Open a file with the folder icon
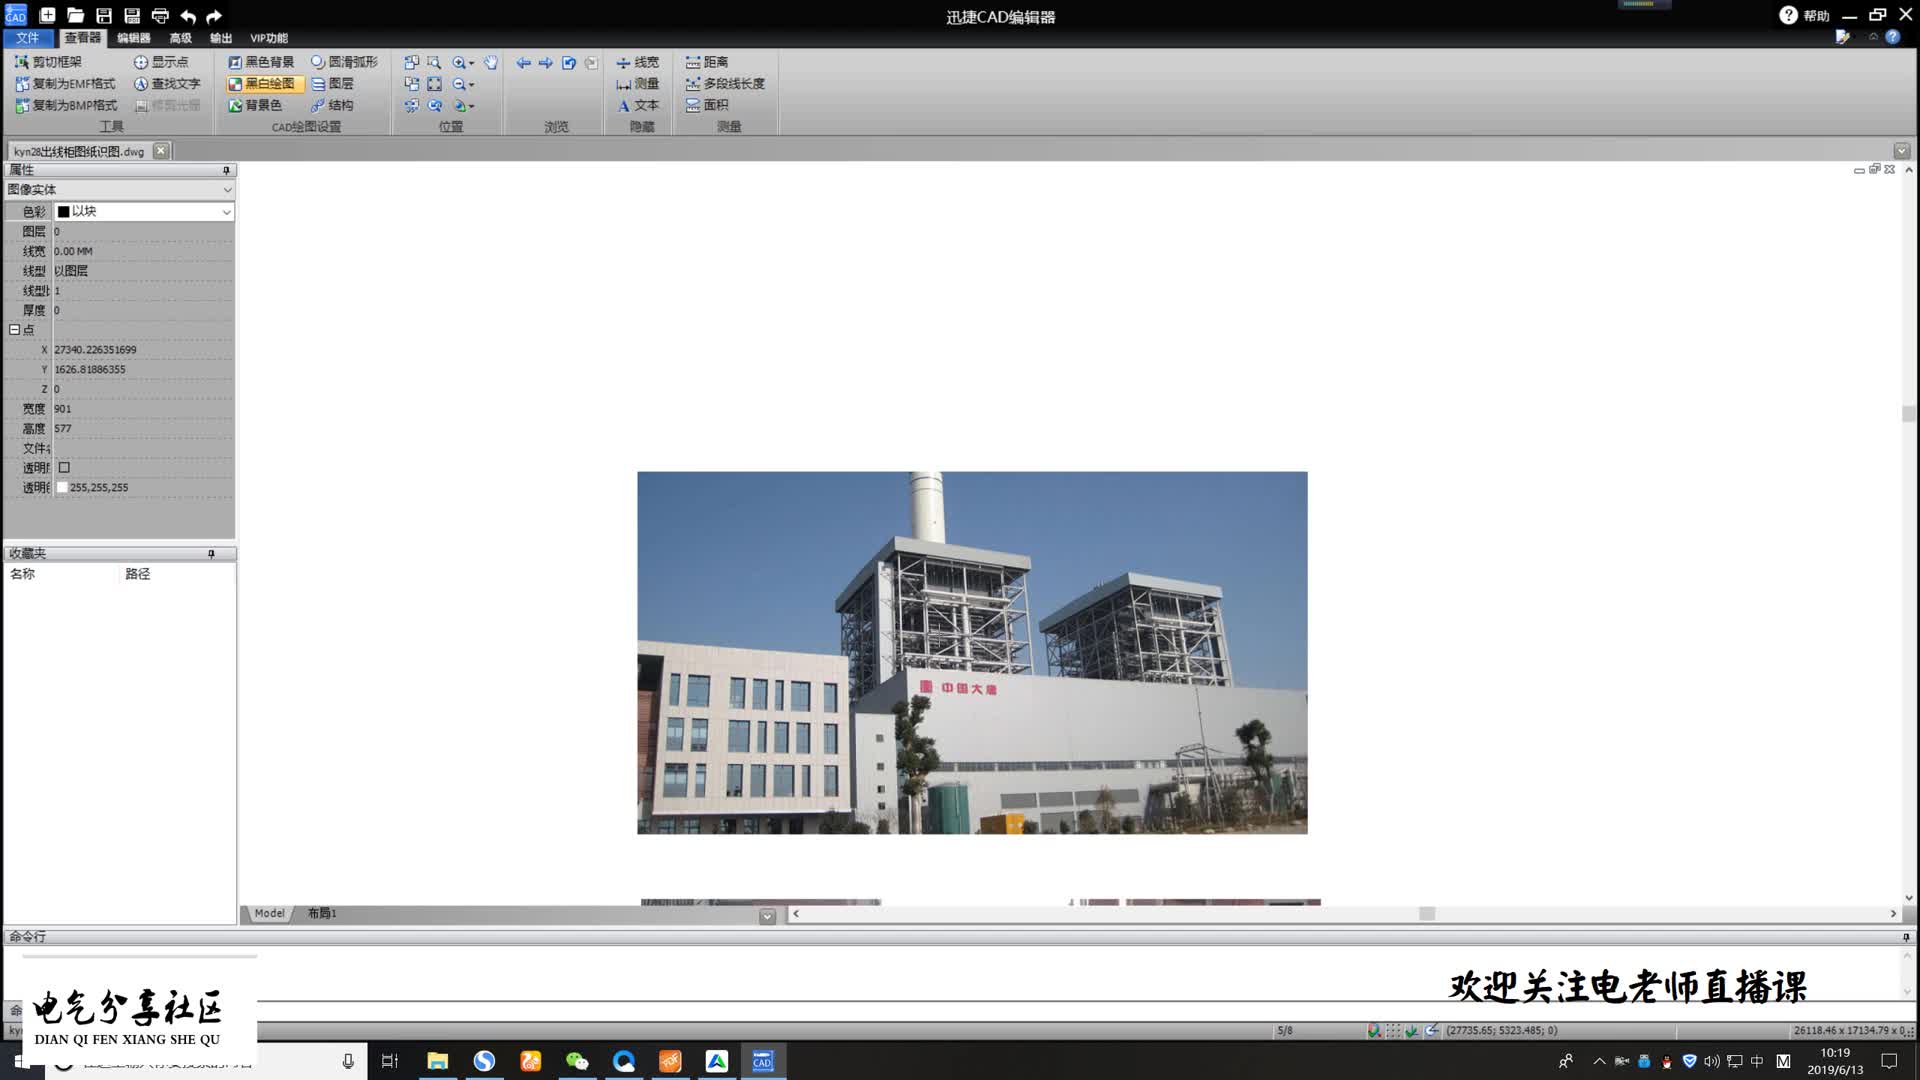 click(x=75, y=16)
